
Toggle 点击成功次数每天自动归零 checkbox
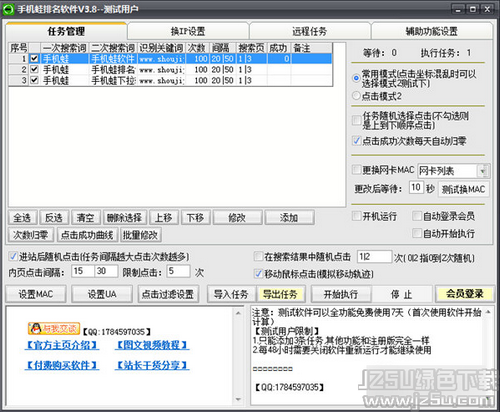tap(357, 141)
